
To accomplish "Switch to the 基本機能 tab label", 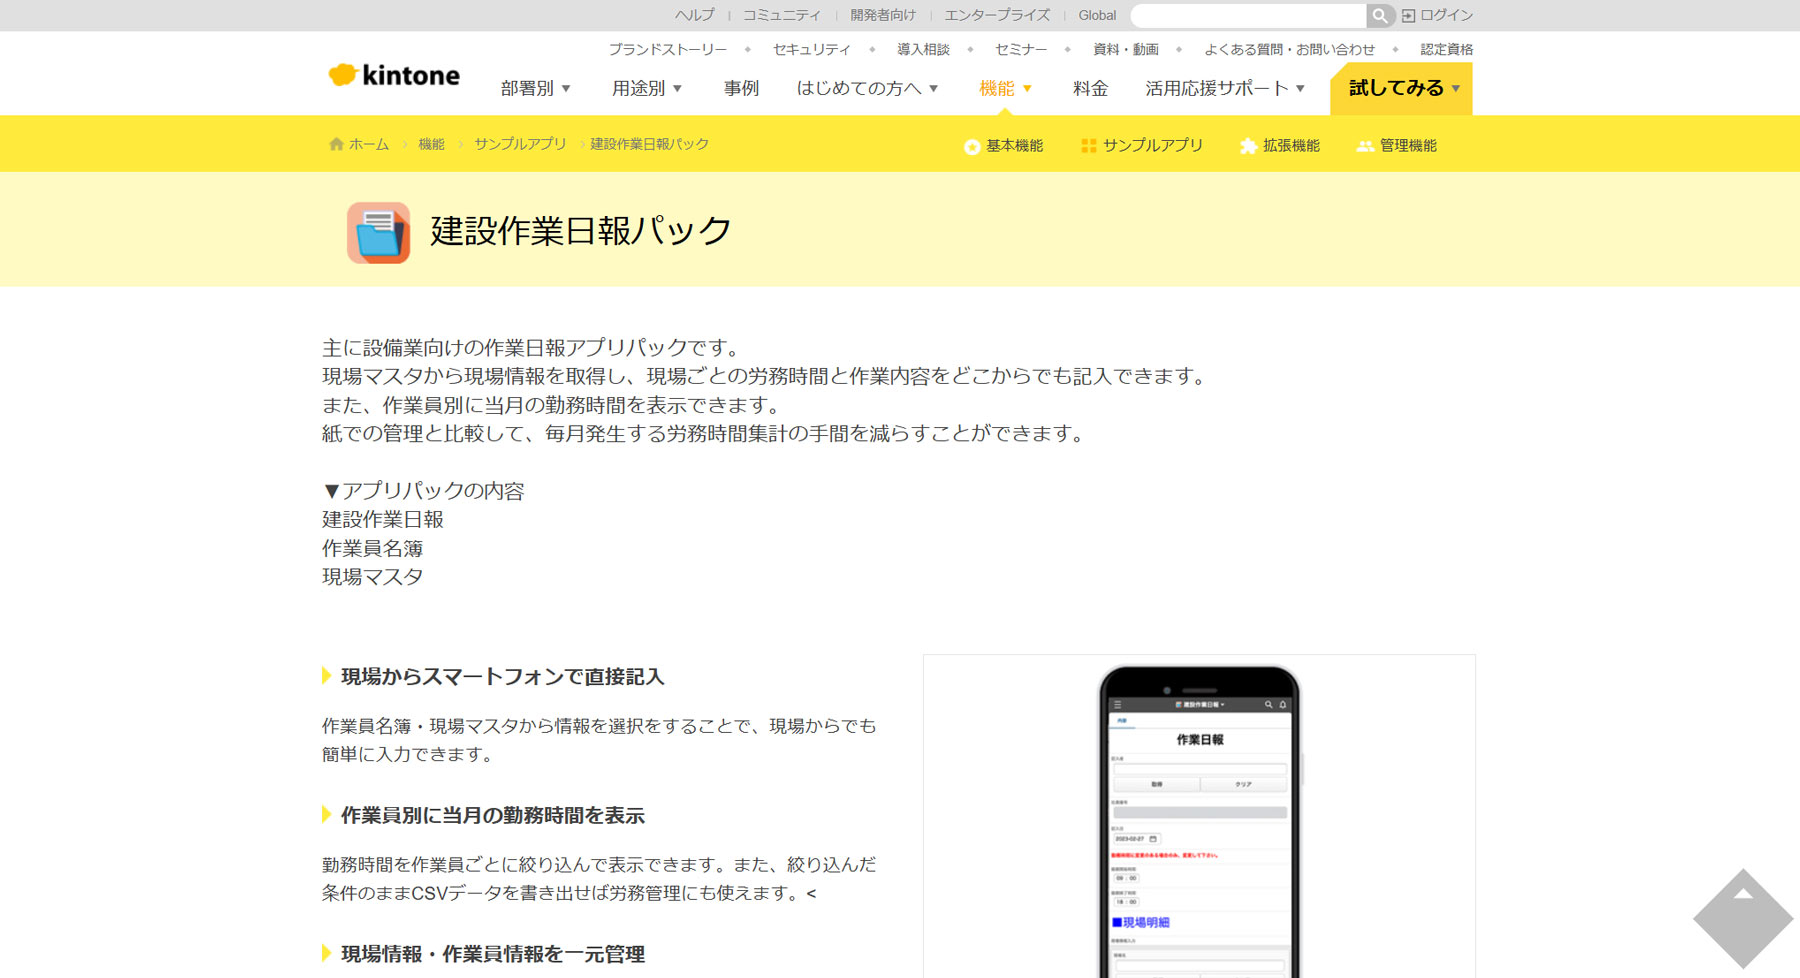I will [x=1014, y=146].
